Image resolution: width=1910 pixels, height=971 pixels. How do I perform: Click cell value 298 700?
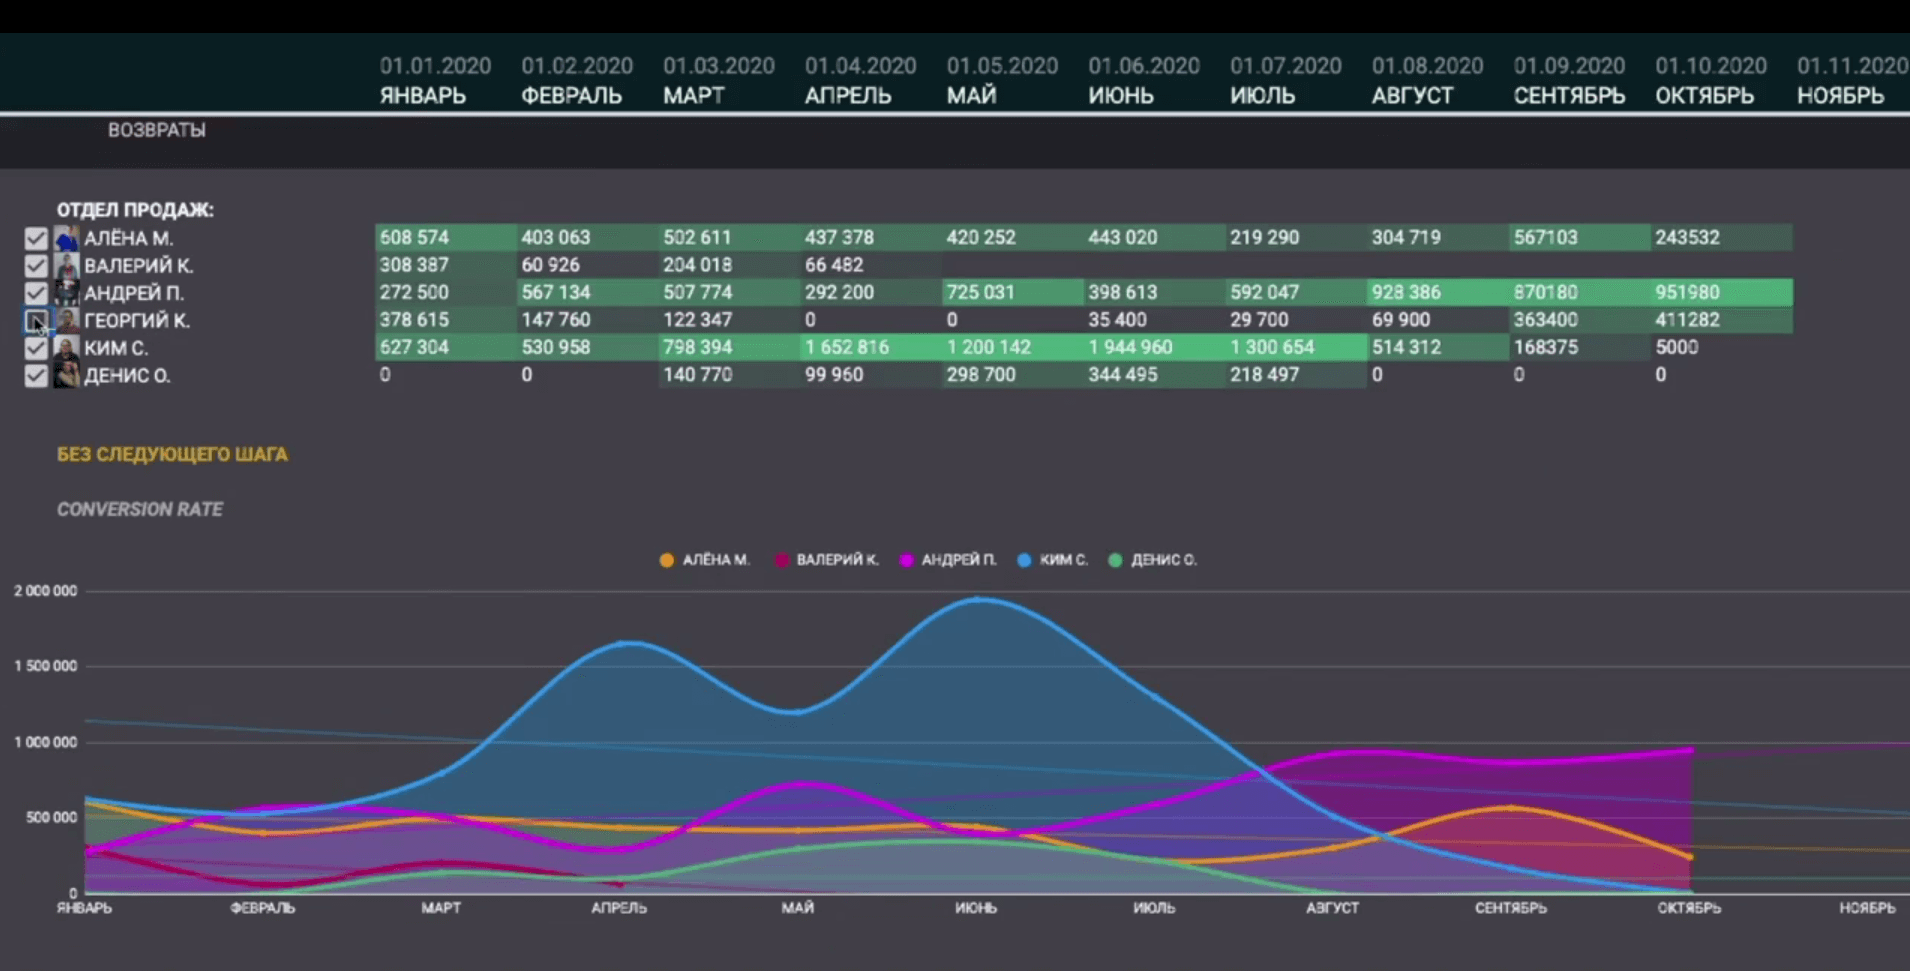(981, 375)
